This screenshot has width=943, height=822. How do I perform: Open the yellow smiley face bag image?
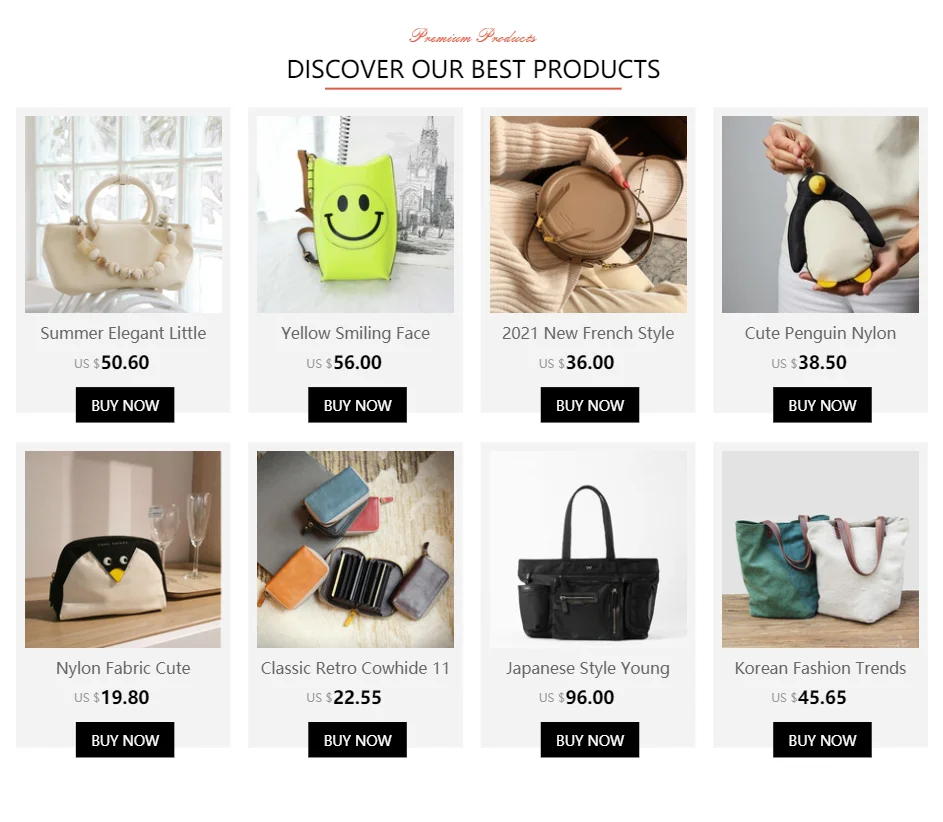[x=355, y=214]
